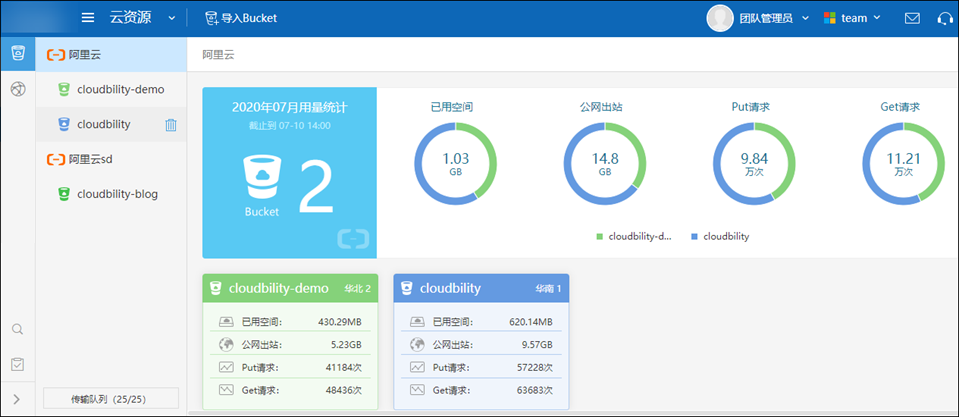Click the Aliyun logo beside 阿里云sd
960x417 pixels.
pyautogui.click(x=56, y=160)
